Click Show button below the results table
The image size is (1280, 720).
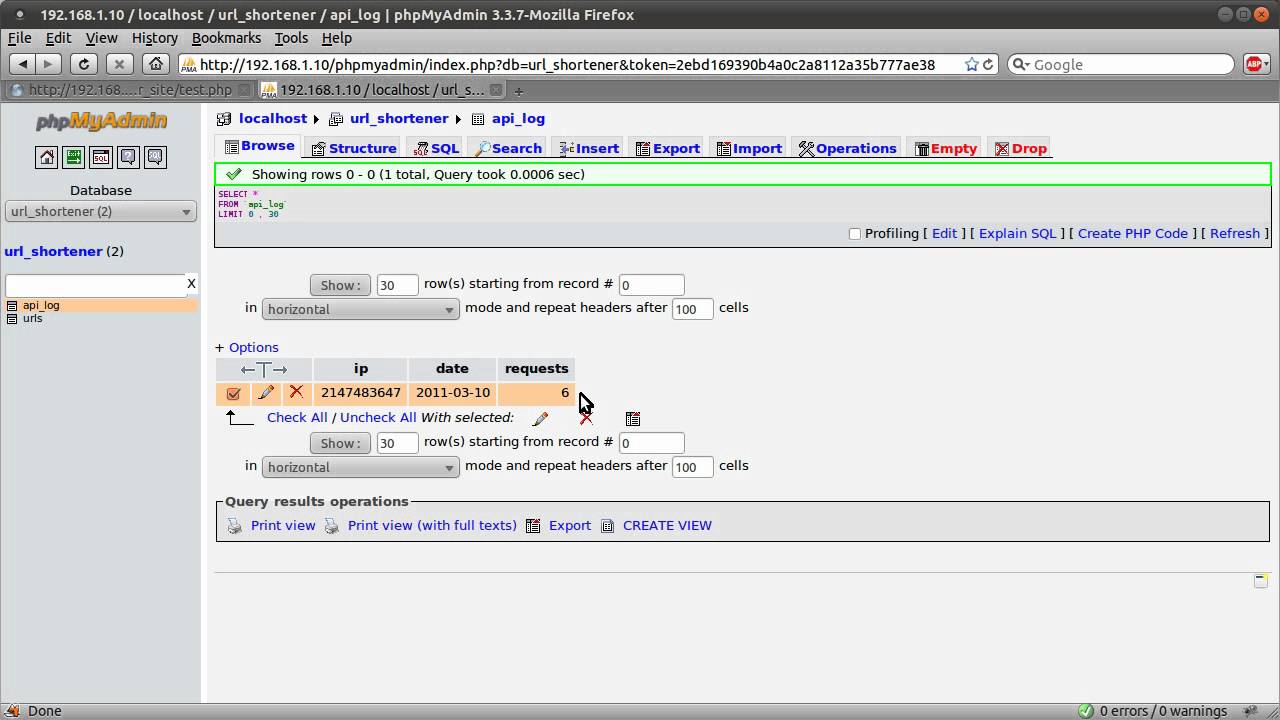pyautogui.click(x=340, y=443)
